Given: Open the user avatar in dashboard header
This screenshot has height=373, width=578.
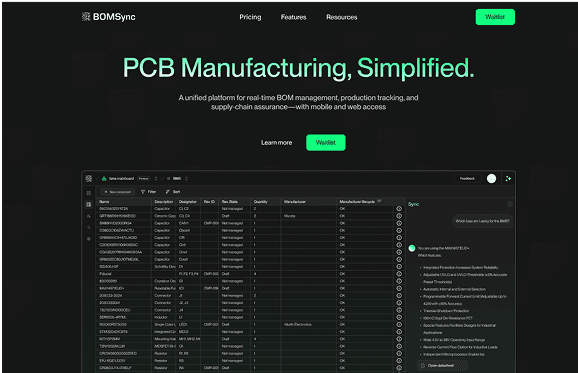Looking at the screenshot, I should (x=491, y=179).
